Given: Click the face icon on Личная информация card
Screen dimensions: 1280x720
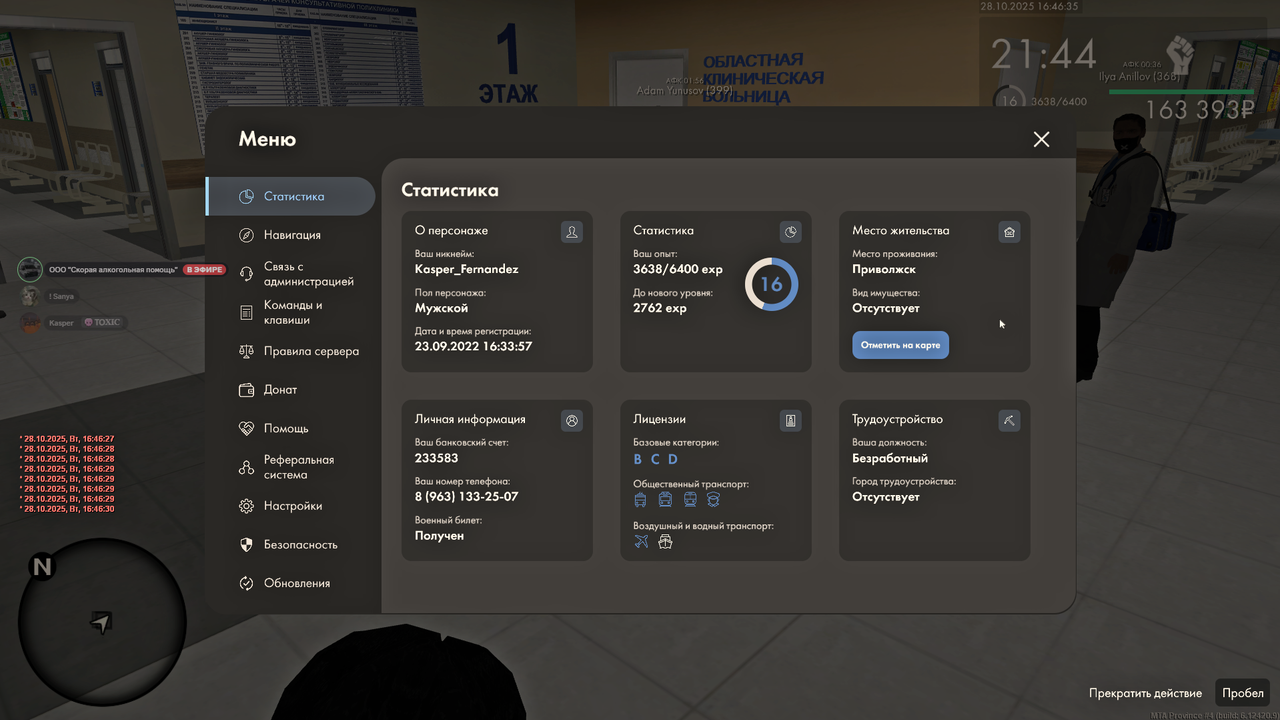Looking at the screenshot, I should coord(572,421).
